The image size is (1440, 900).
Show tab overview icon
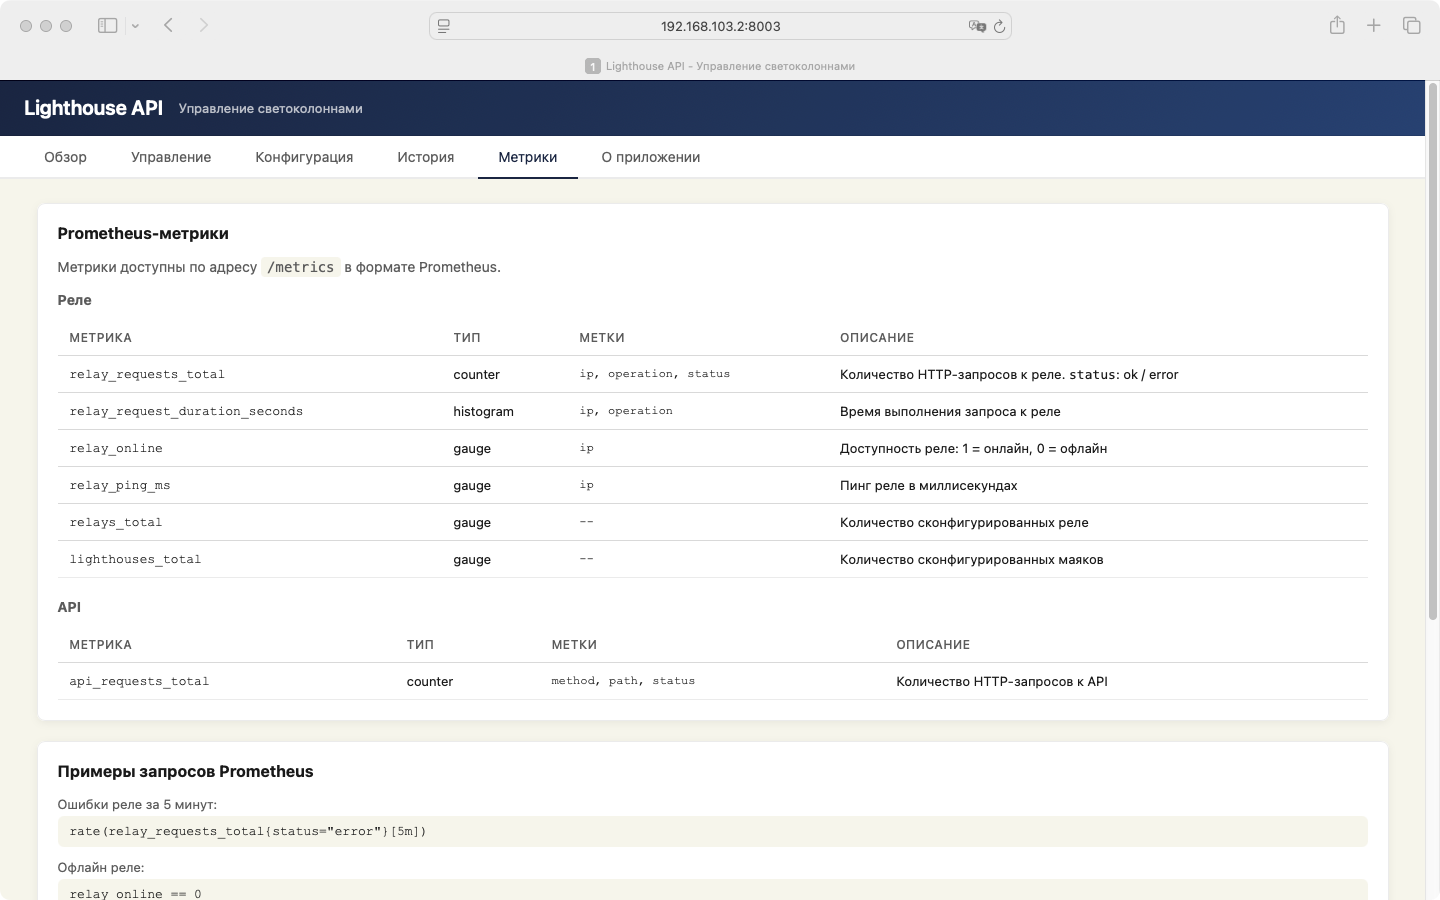pyautogui.click(x=1411, y=26)
